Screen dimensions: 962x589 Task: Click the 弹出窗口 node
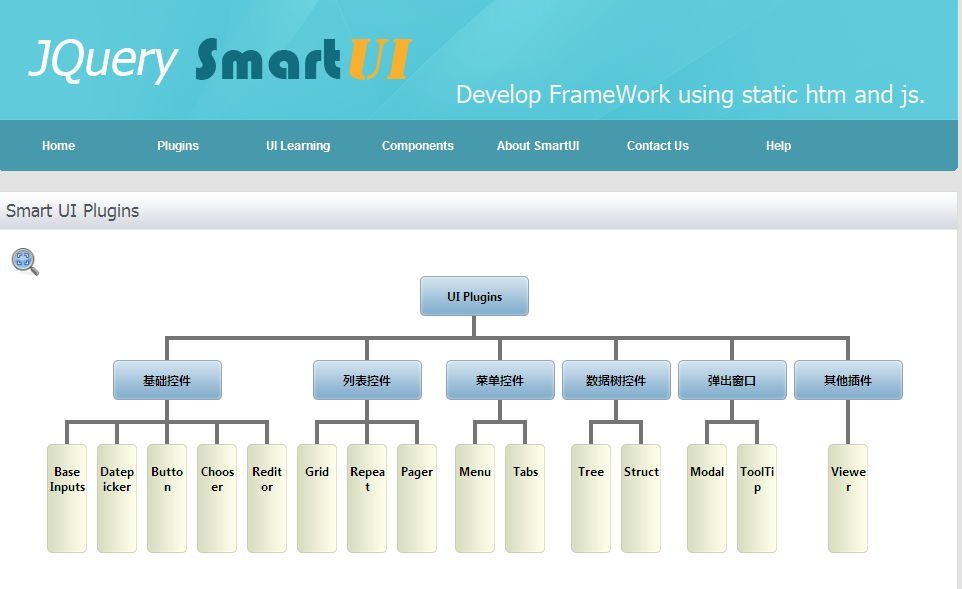(732, 380)
